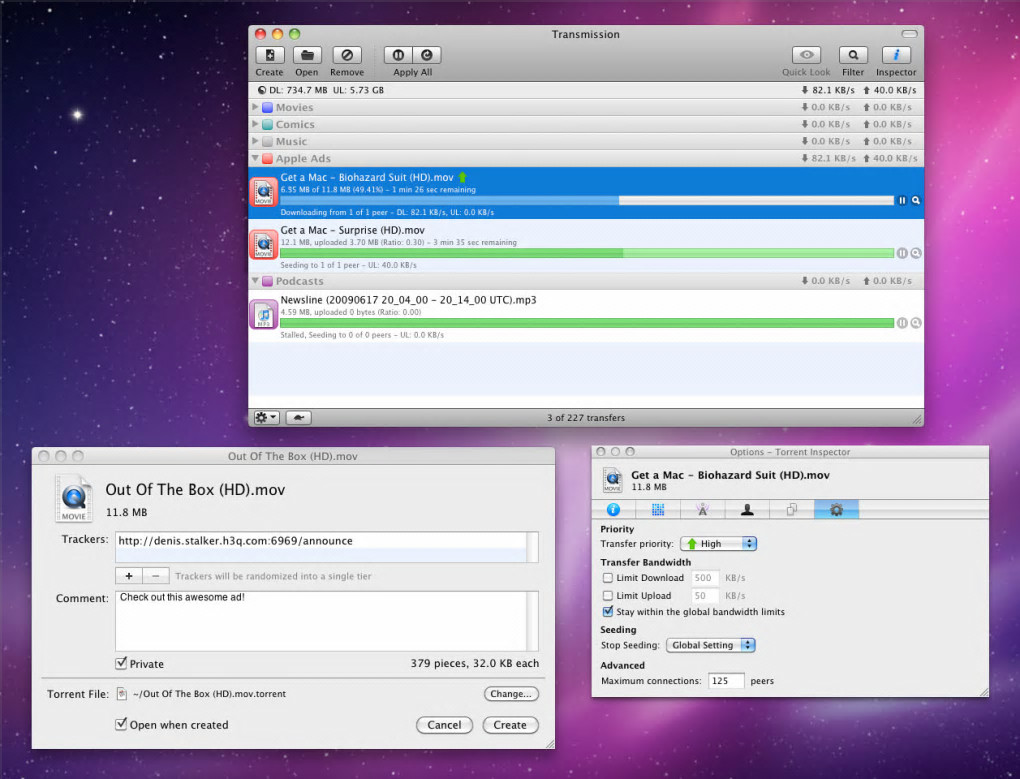This screenshot has width=1020, height=779.
Task: Click the Change... torrent file button
Action: point(511,694)
